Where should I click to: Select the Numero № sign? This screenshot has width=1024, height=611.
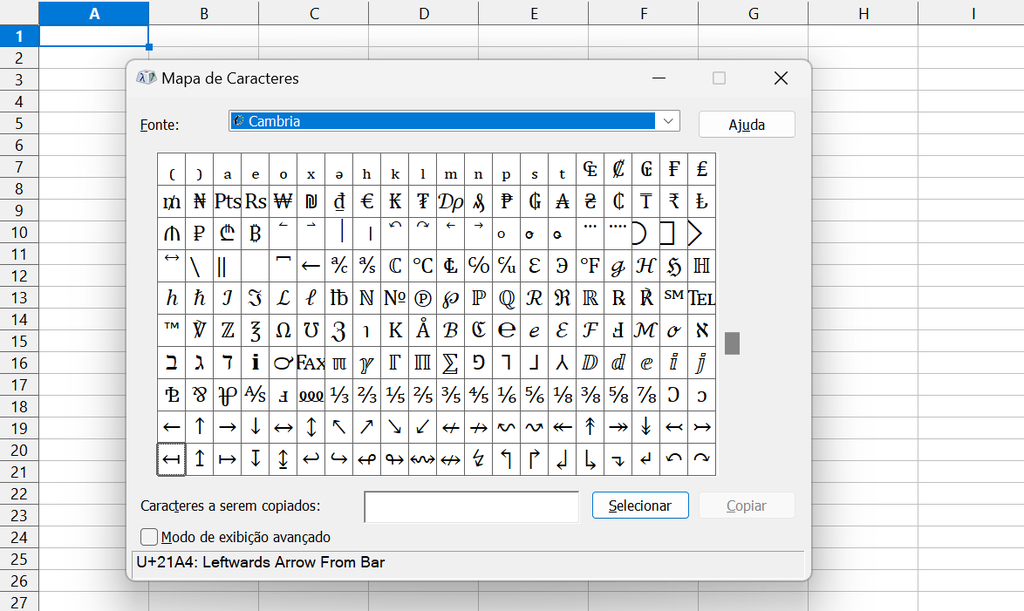click(394, 298)
